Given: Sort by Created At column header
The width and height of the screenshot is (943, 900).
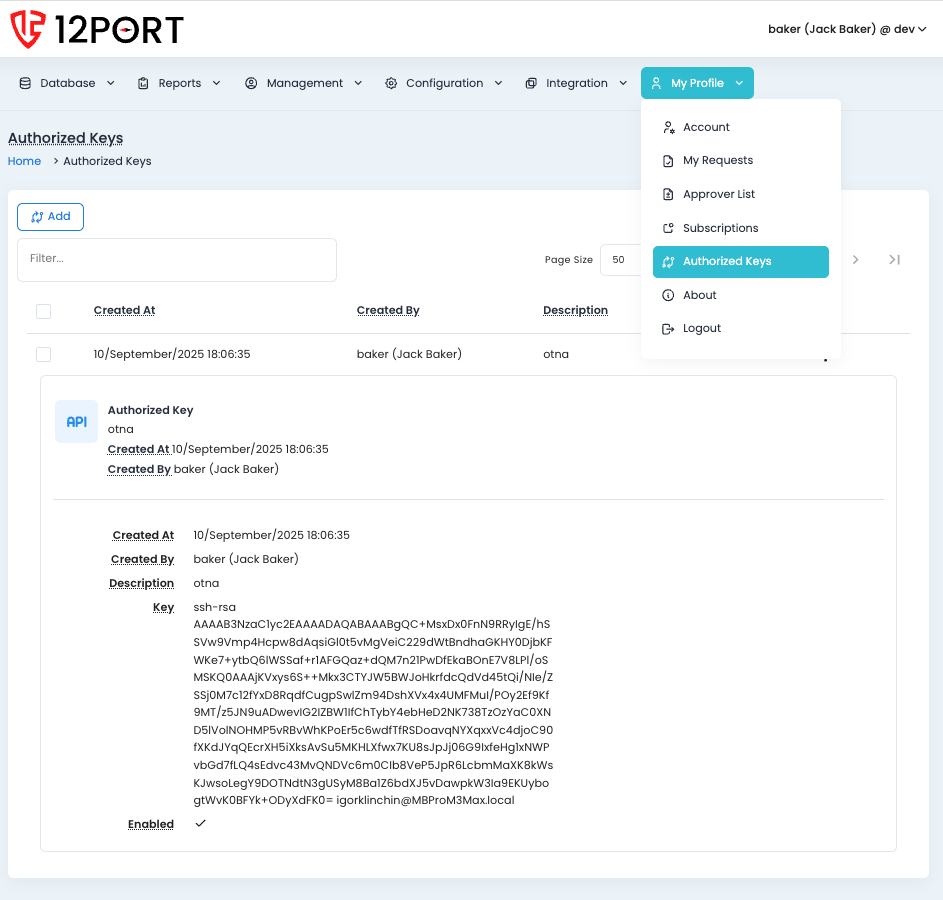Looking at the screenshot, I should coord(124,310).
